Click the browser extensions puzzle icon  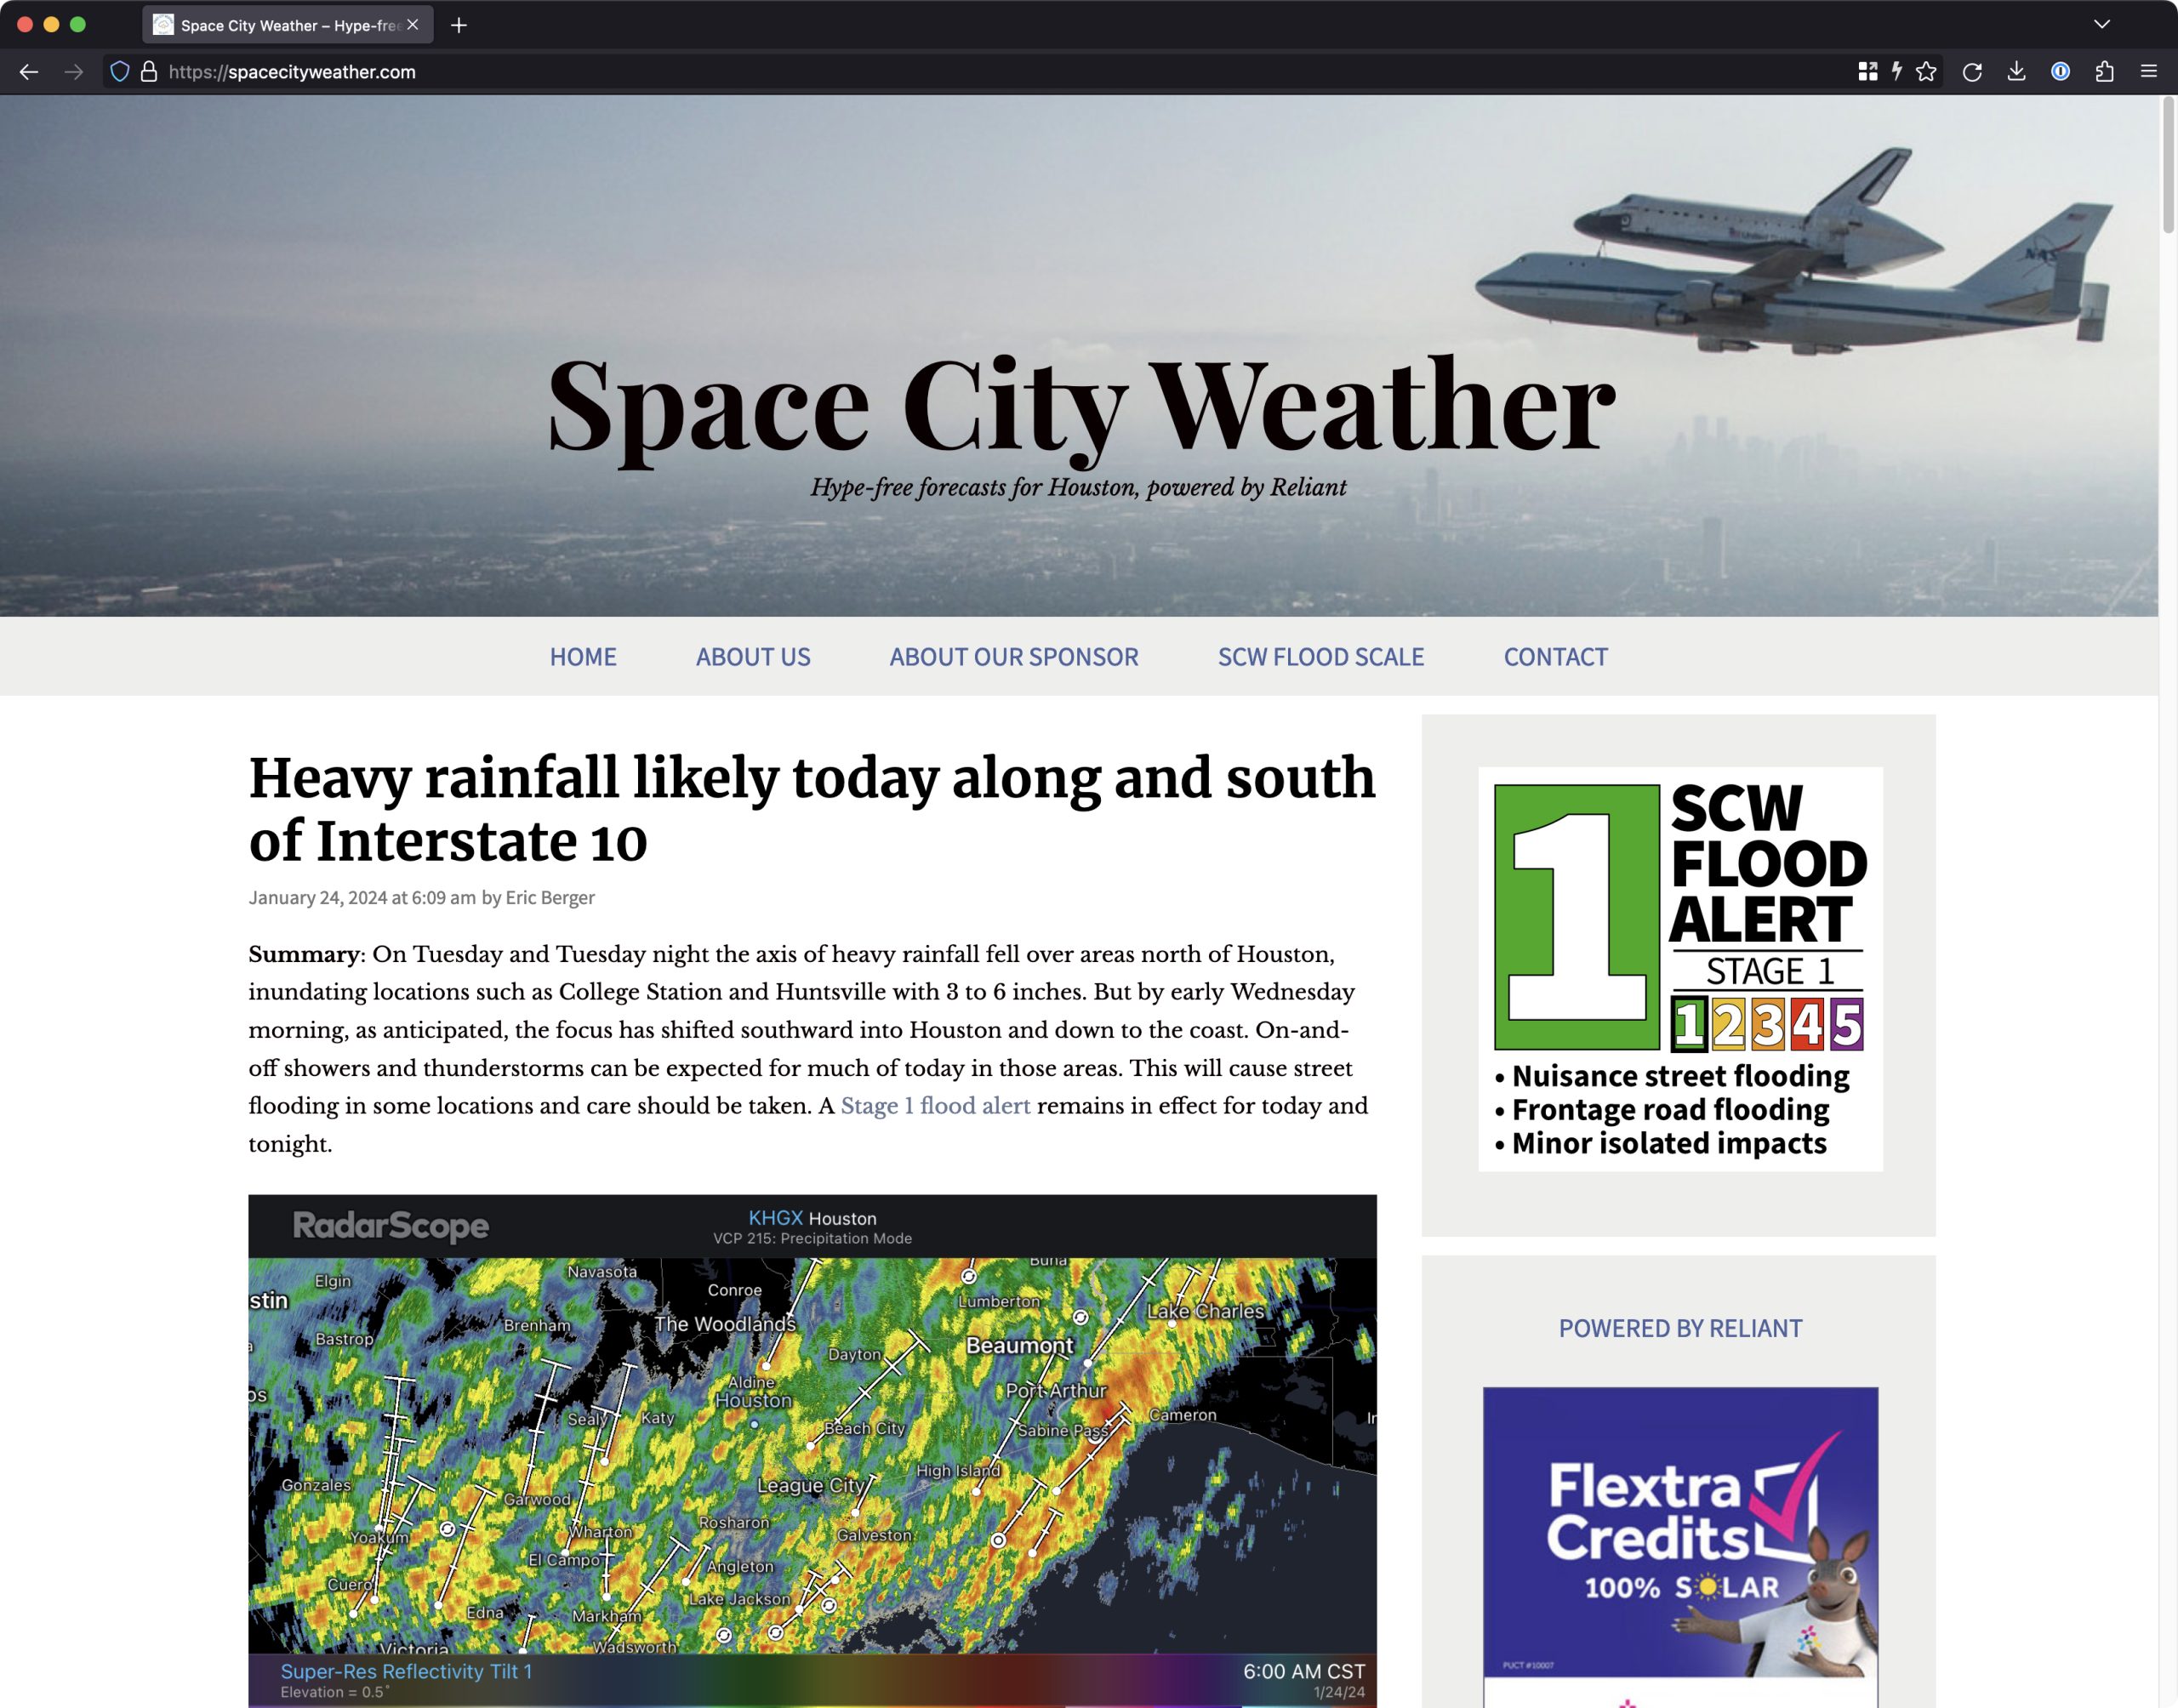[x=2109, y=72]
